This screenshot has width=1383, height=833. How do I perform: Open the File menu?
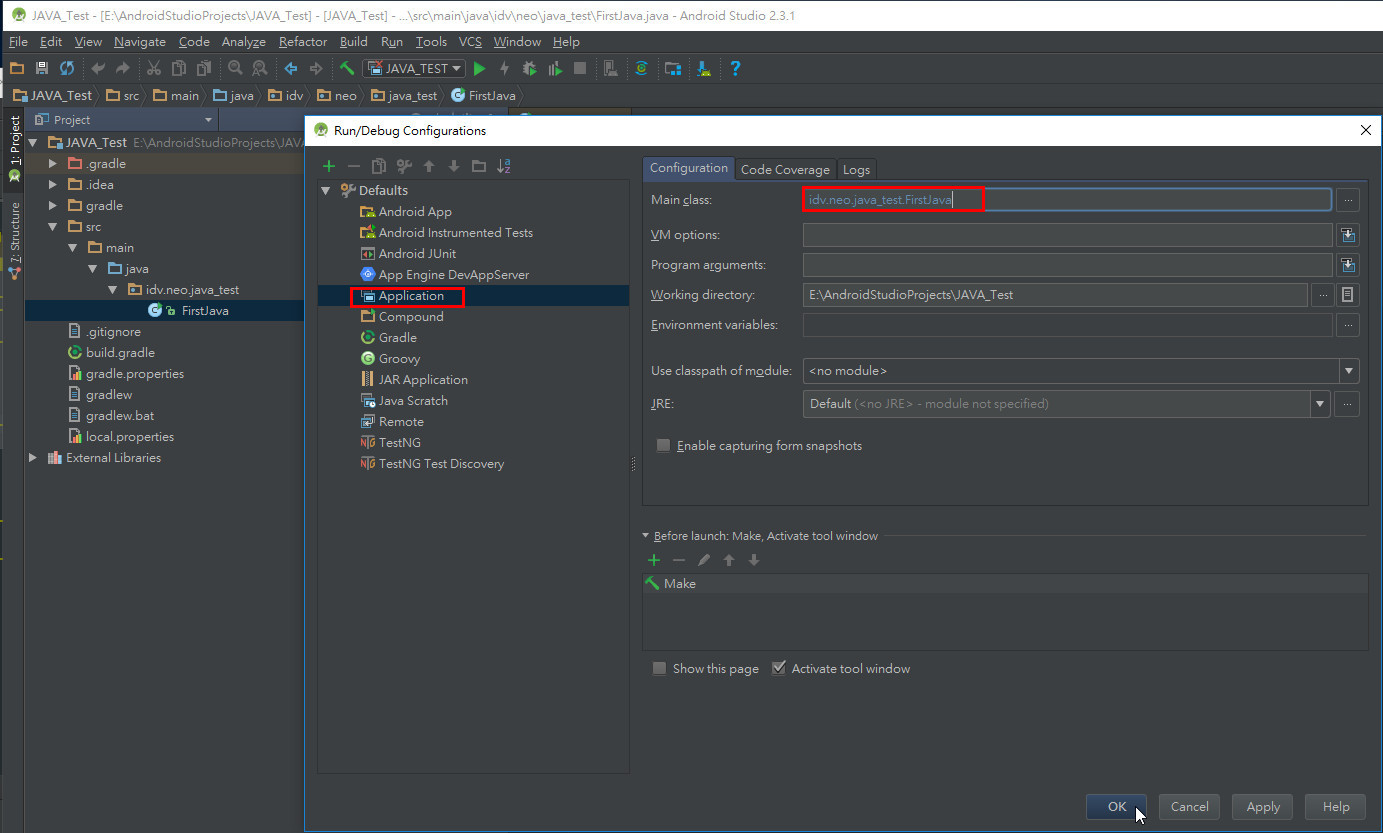coord(18,42)
